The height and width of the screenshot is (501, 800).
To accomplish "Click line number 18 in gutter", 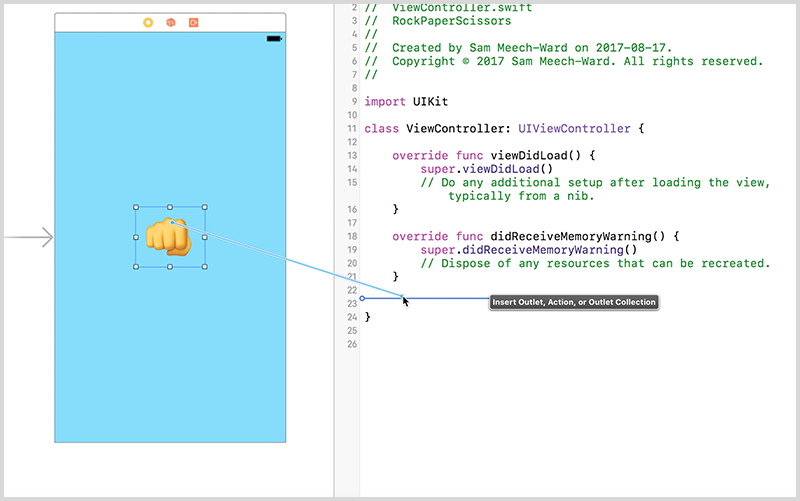I will (350, 236).
